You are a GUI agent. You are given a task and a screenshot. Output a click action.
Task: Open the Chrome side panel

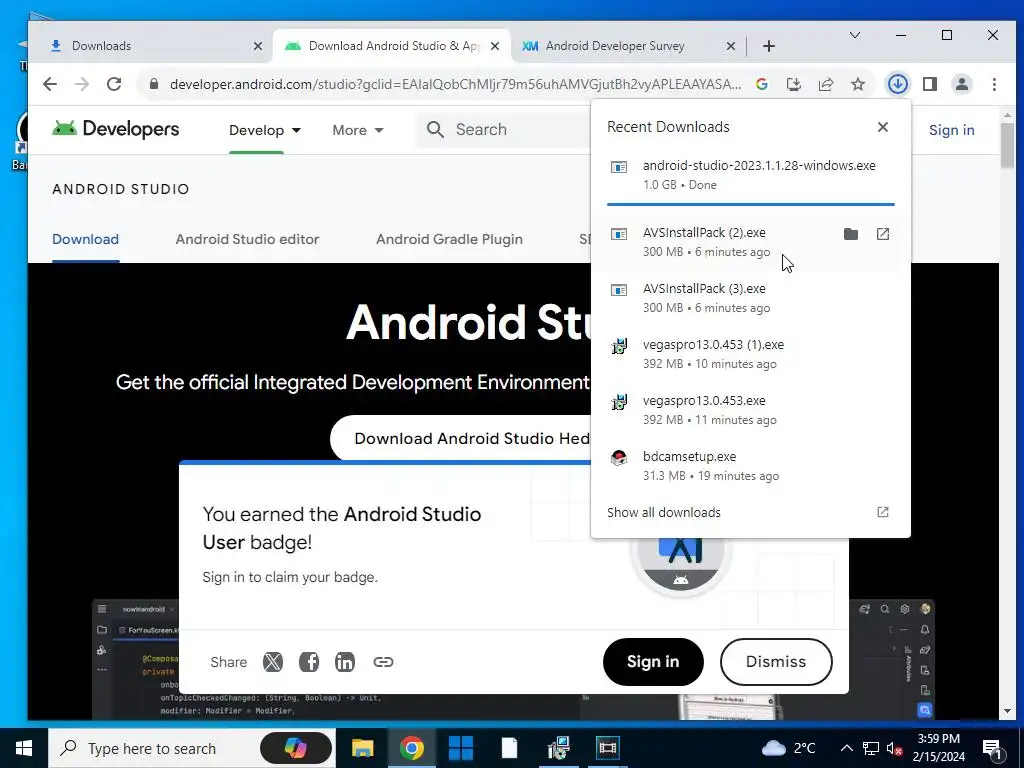(x=930, y=84)
